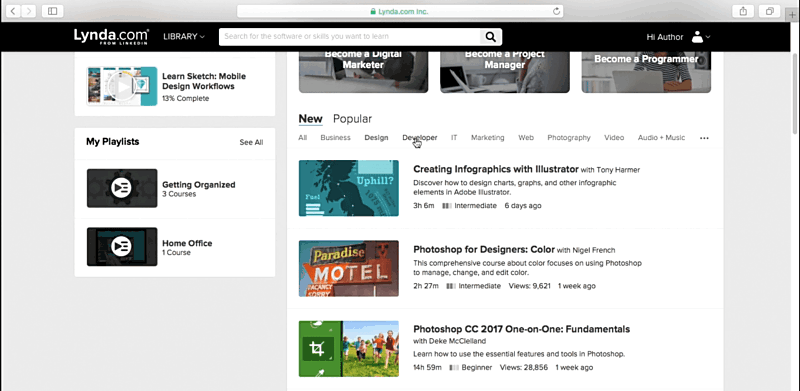Open Creating Infographics with Illustrator course
Screen dimensions: 800x391
point(496,169)
